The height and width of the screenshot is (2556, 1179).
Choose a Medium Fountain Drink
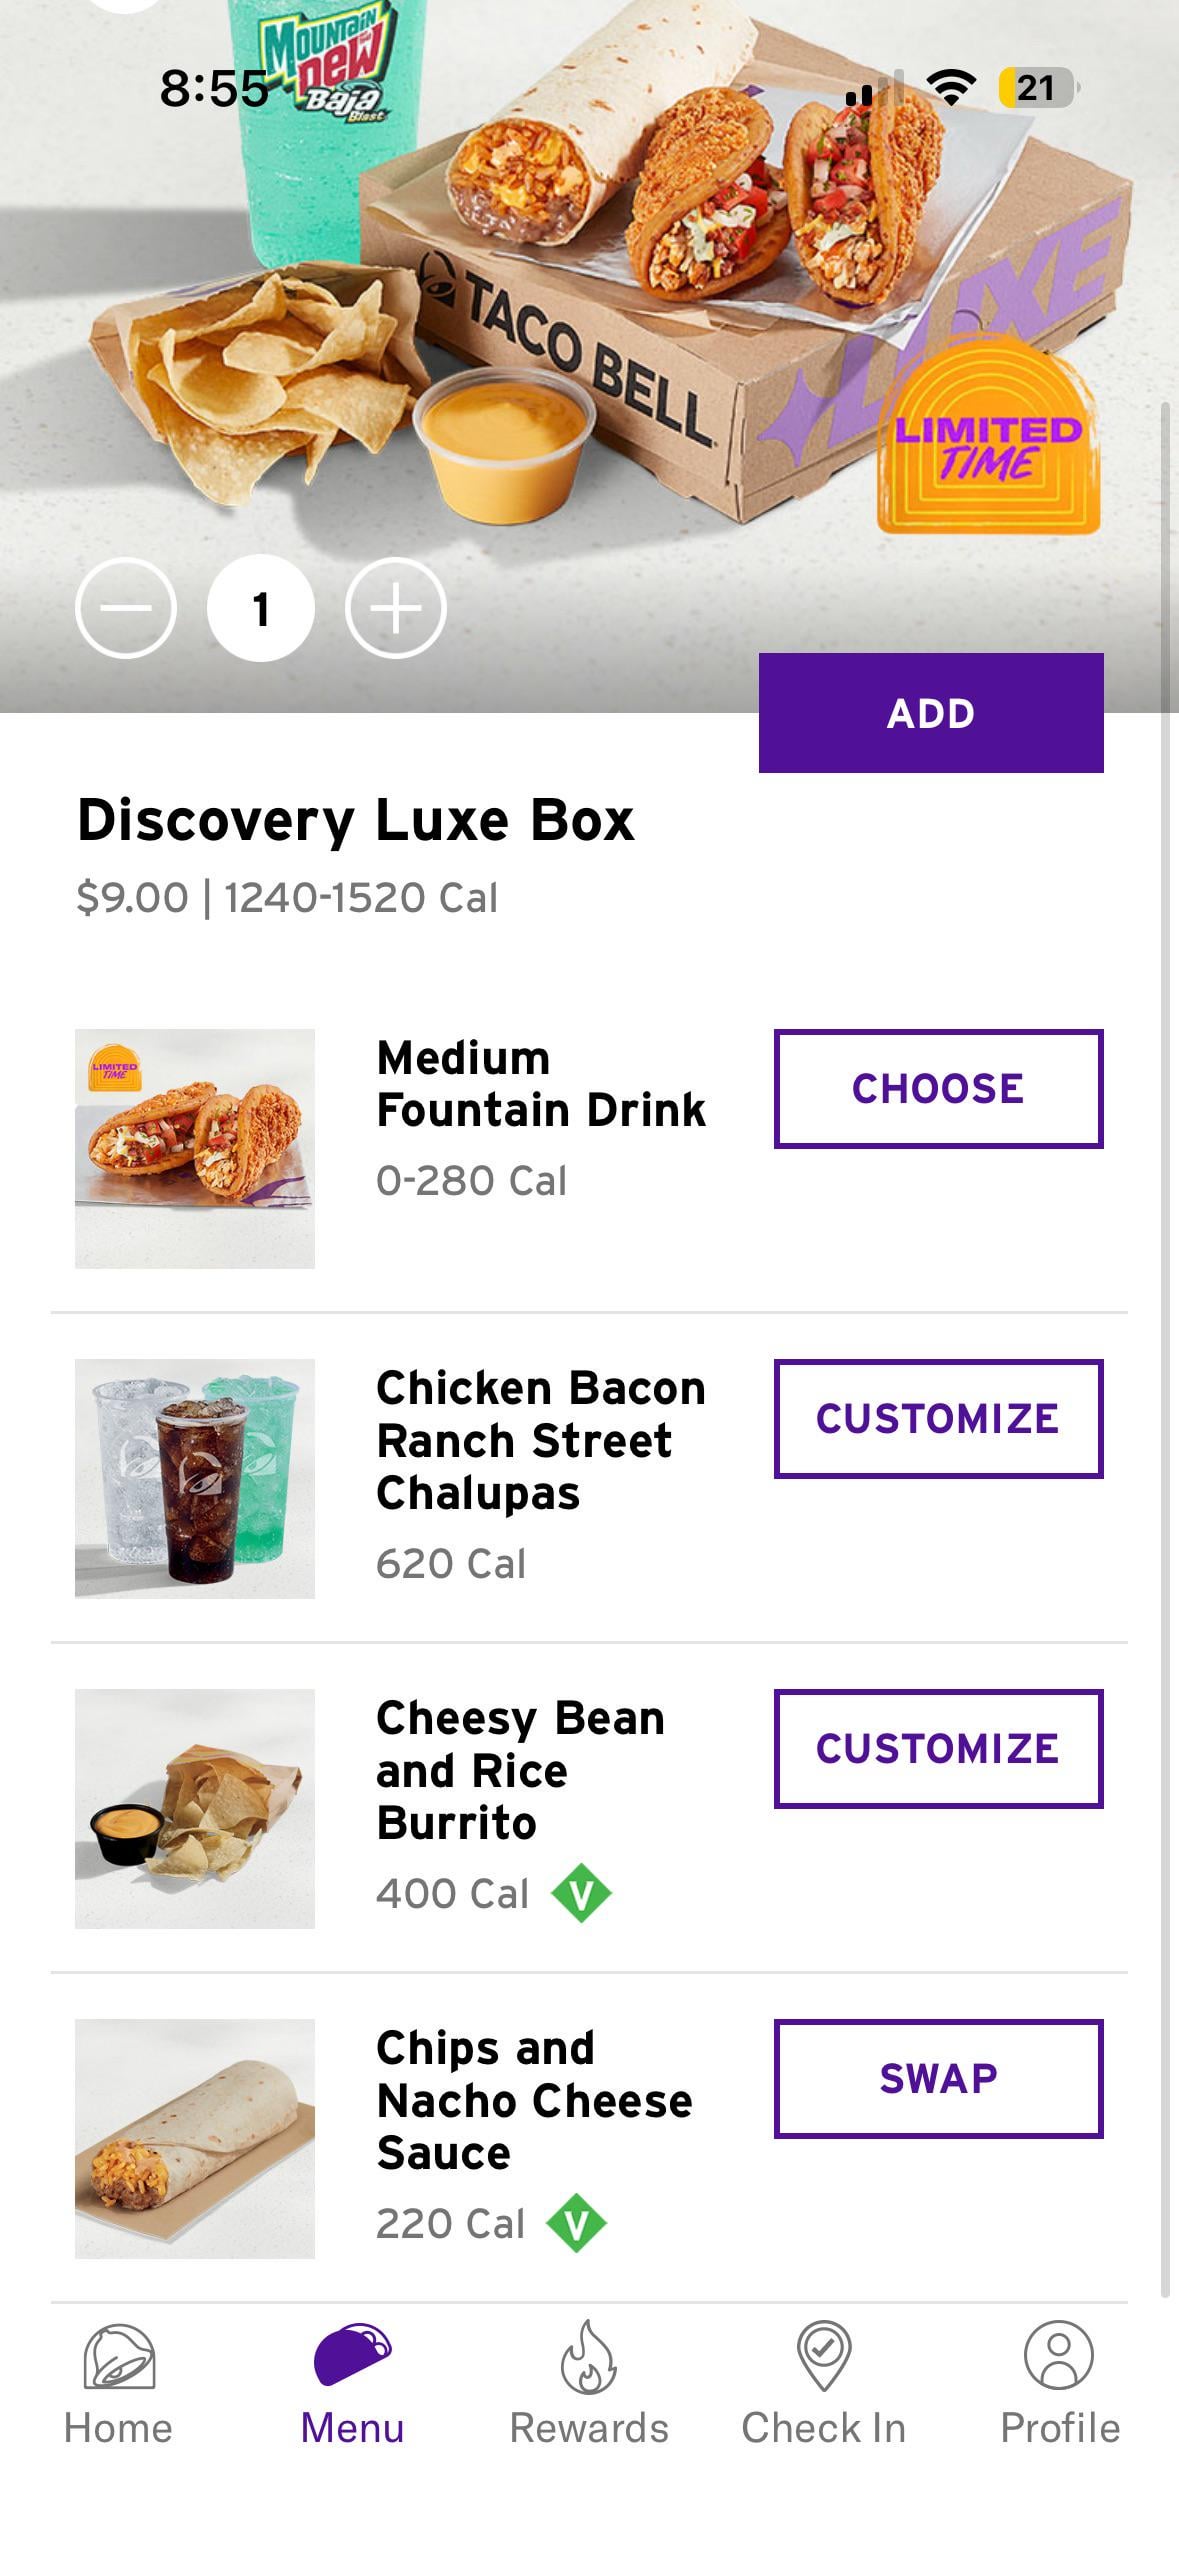coord(938,1088)
